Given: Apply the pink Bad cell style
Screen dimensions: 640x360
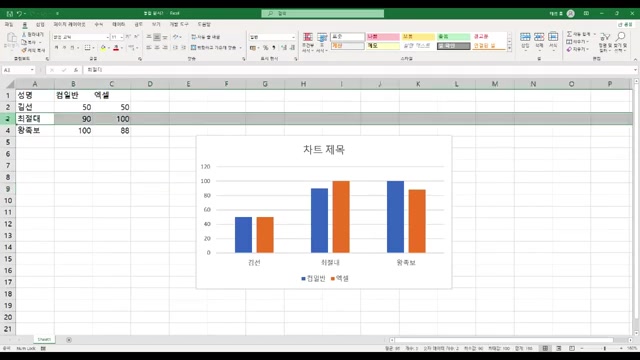Looking at the screenshot, I should point(382,37).
